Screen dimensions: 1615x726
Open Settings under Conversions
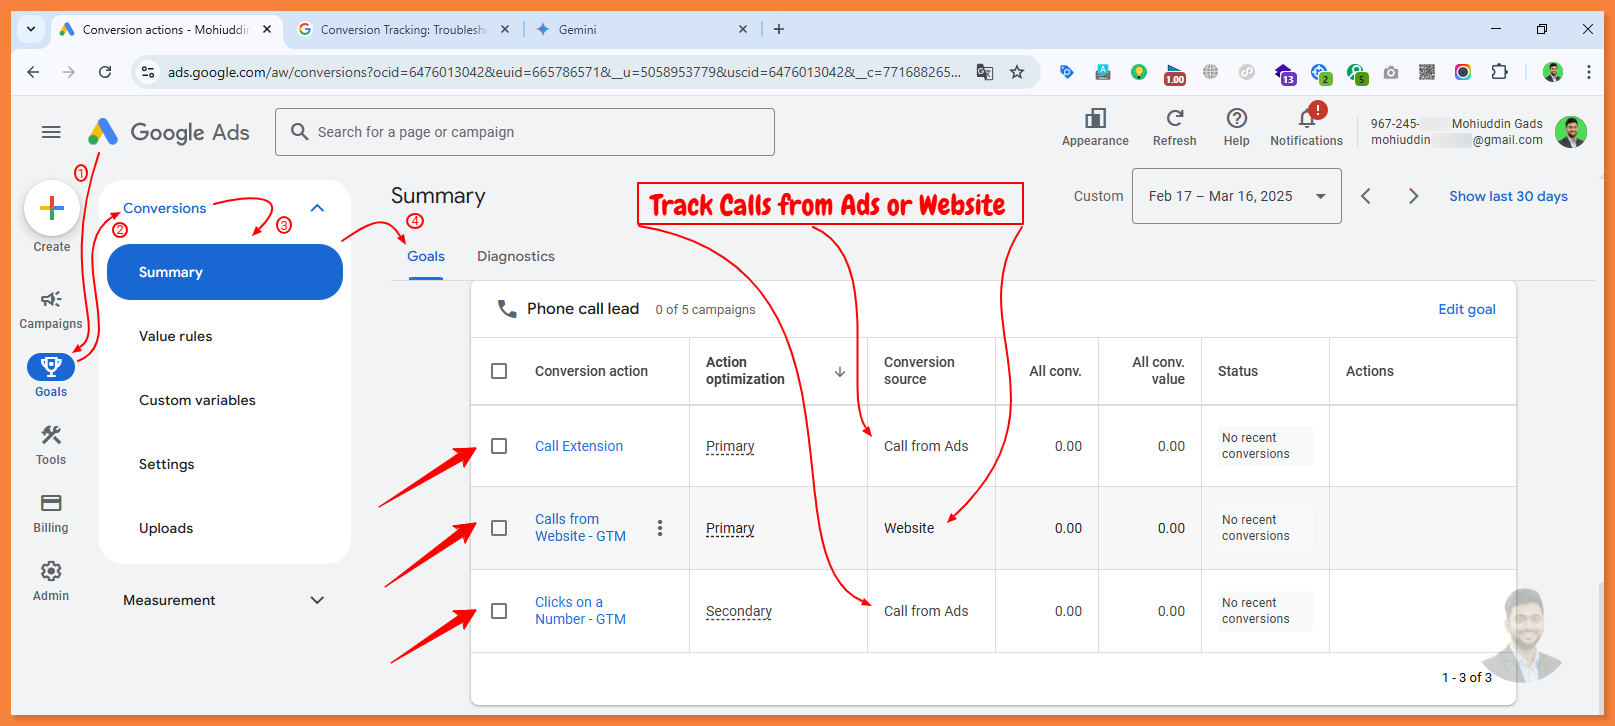point(167,464)
